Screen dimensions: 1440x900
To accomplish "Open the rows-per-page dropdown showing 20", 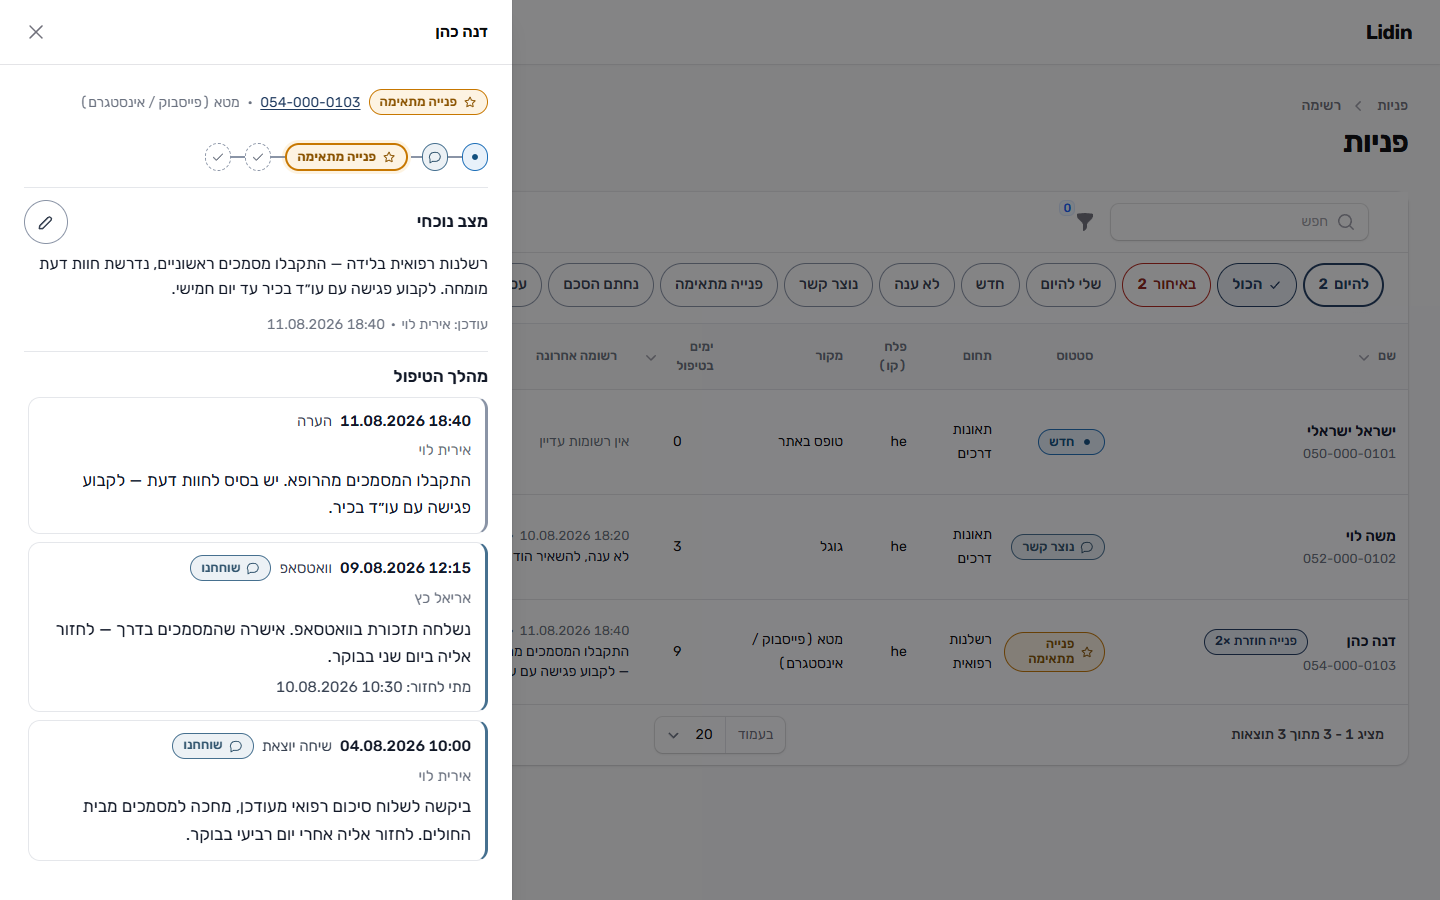I will [690, 735].
